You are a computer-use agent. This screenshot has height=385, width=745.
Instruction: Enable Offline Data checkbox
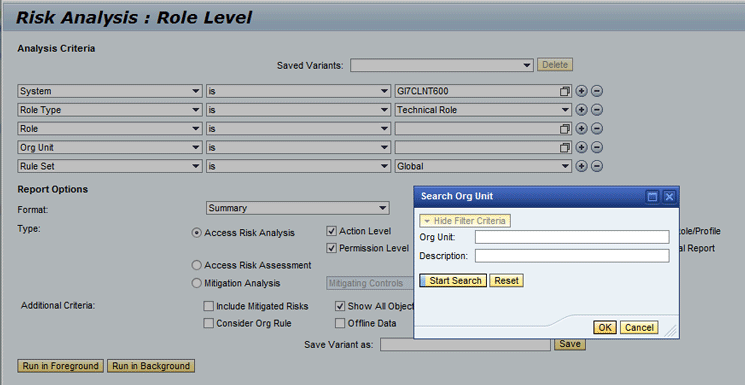coord(340,323)
